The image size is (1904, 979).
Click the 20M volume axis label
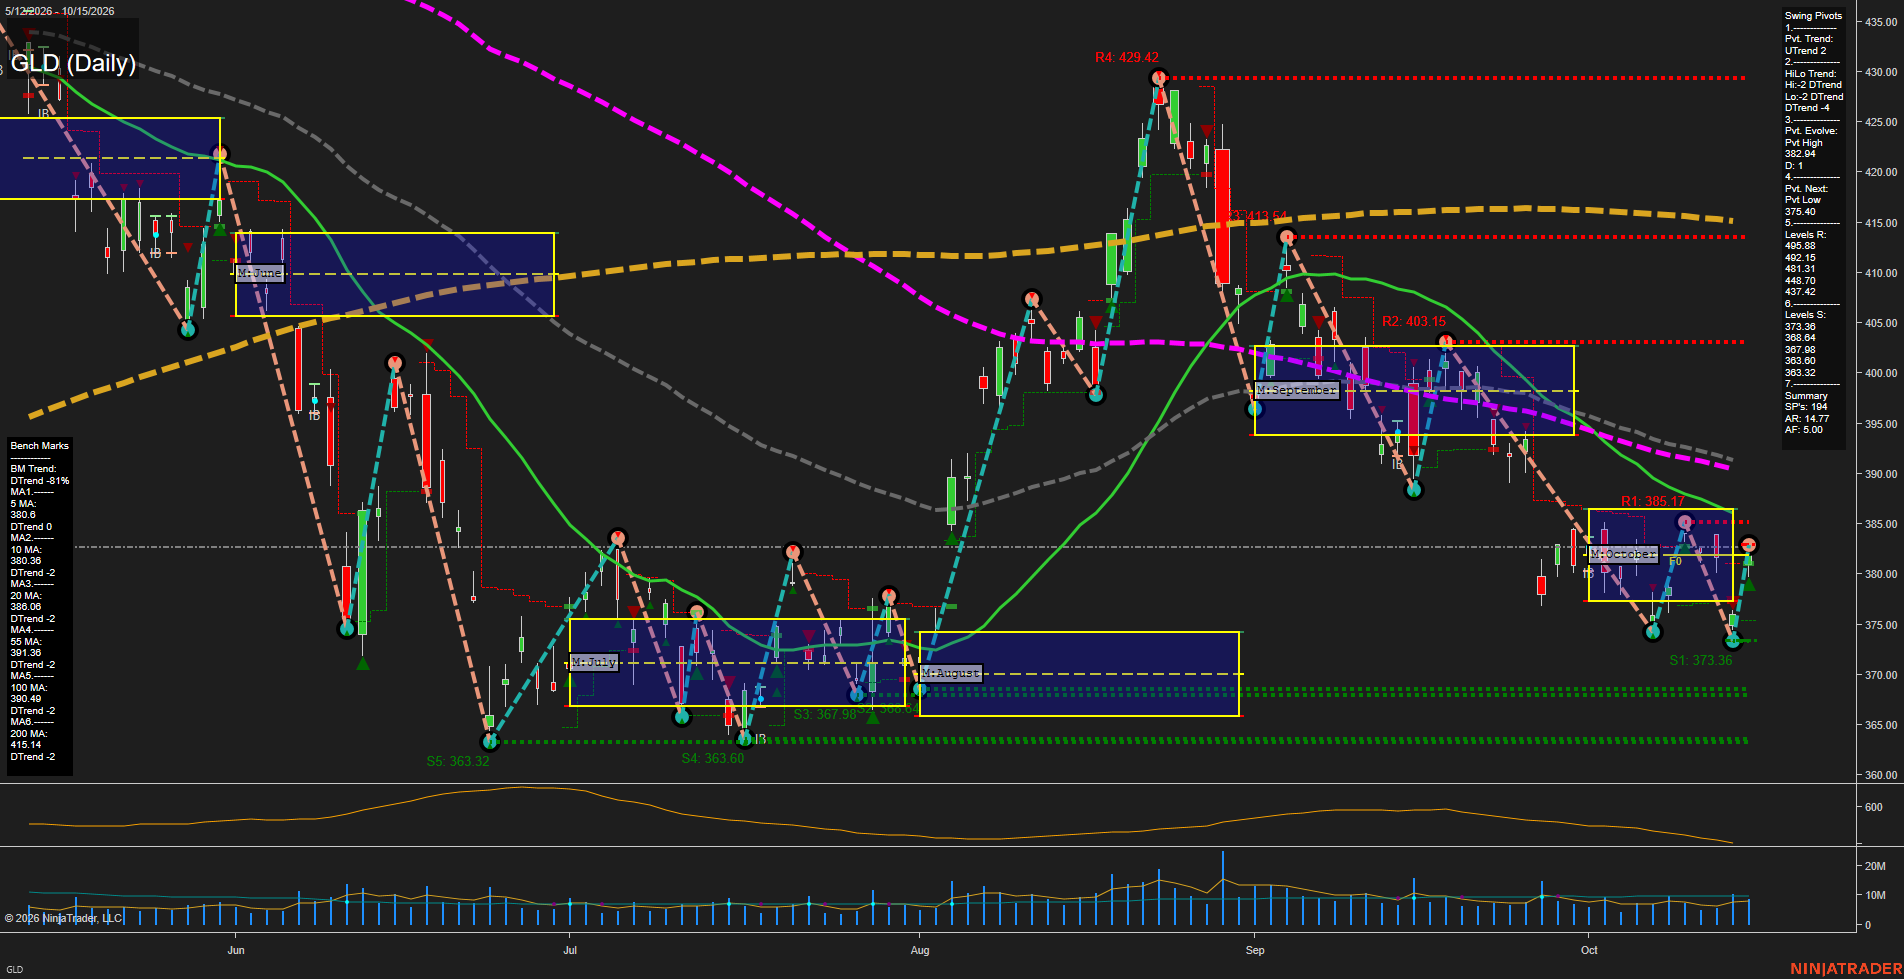[x=1875, y=866]
